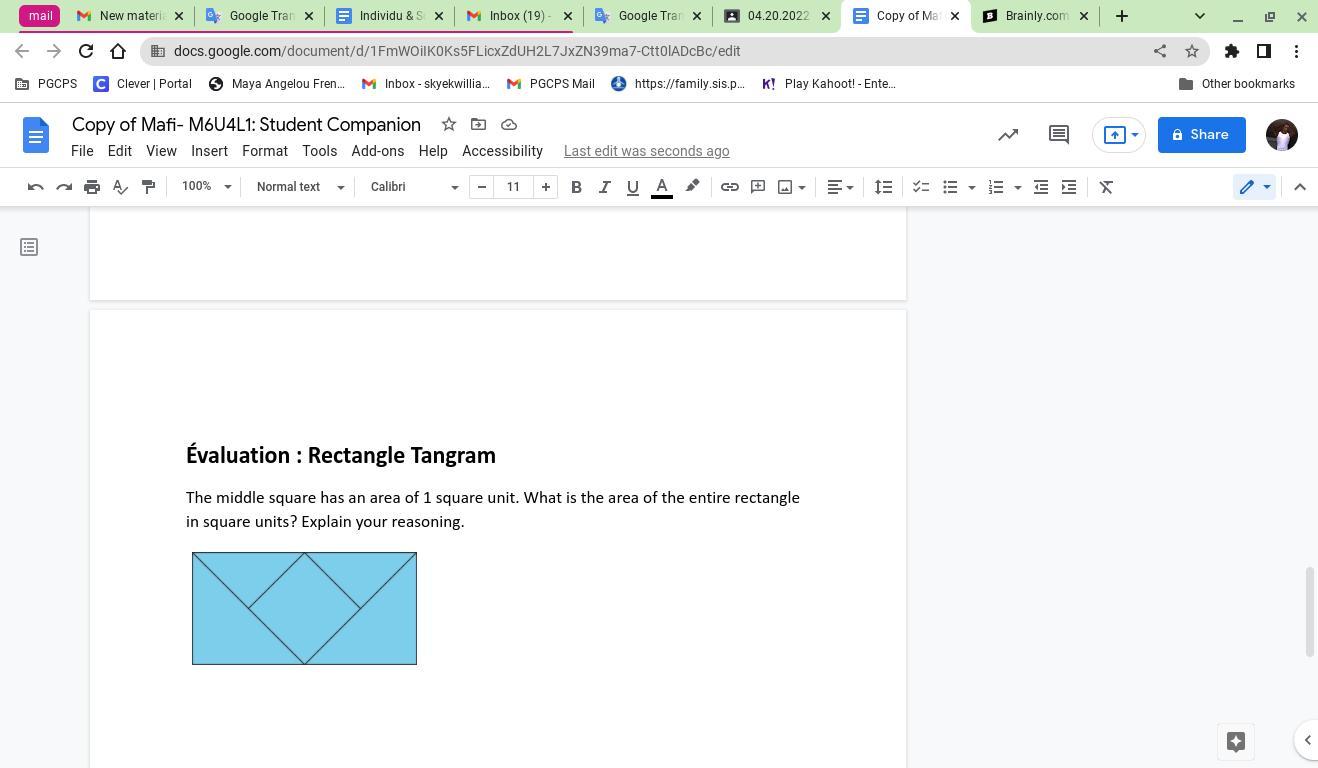Expand the Normal text style dropdown
The image size is (1318, 768).
(299, 187)
